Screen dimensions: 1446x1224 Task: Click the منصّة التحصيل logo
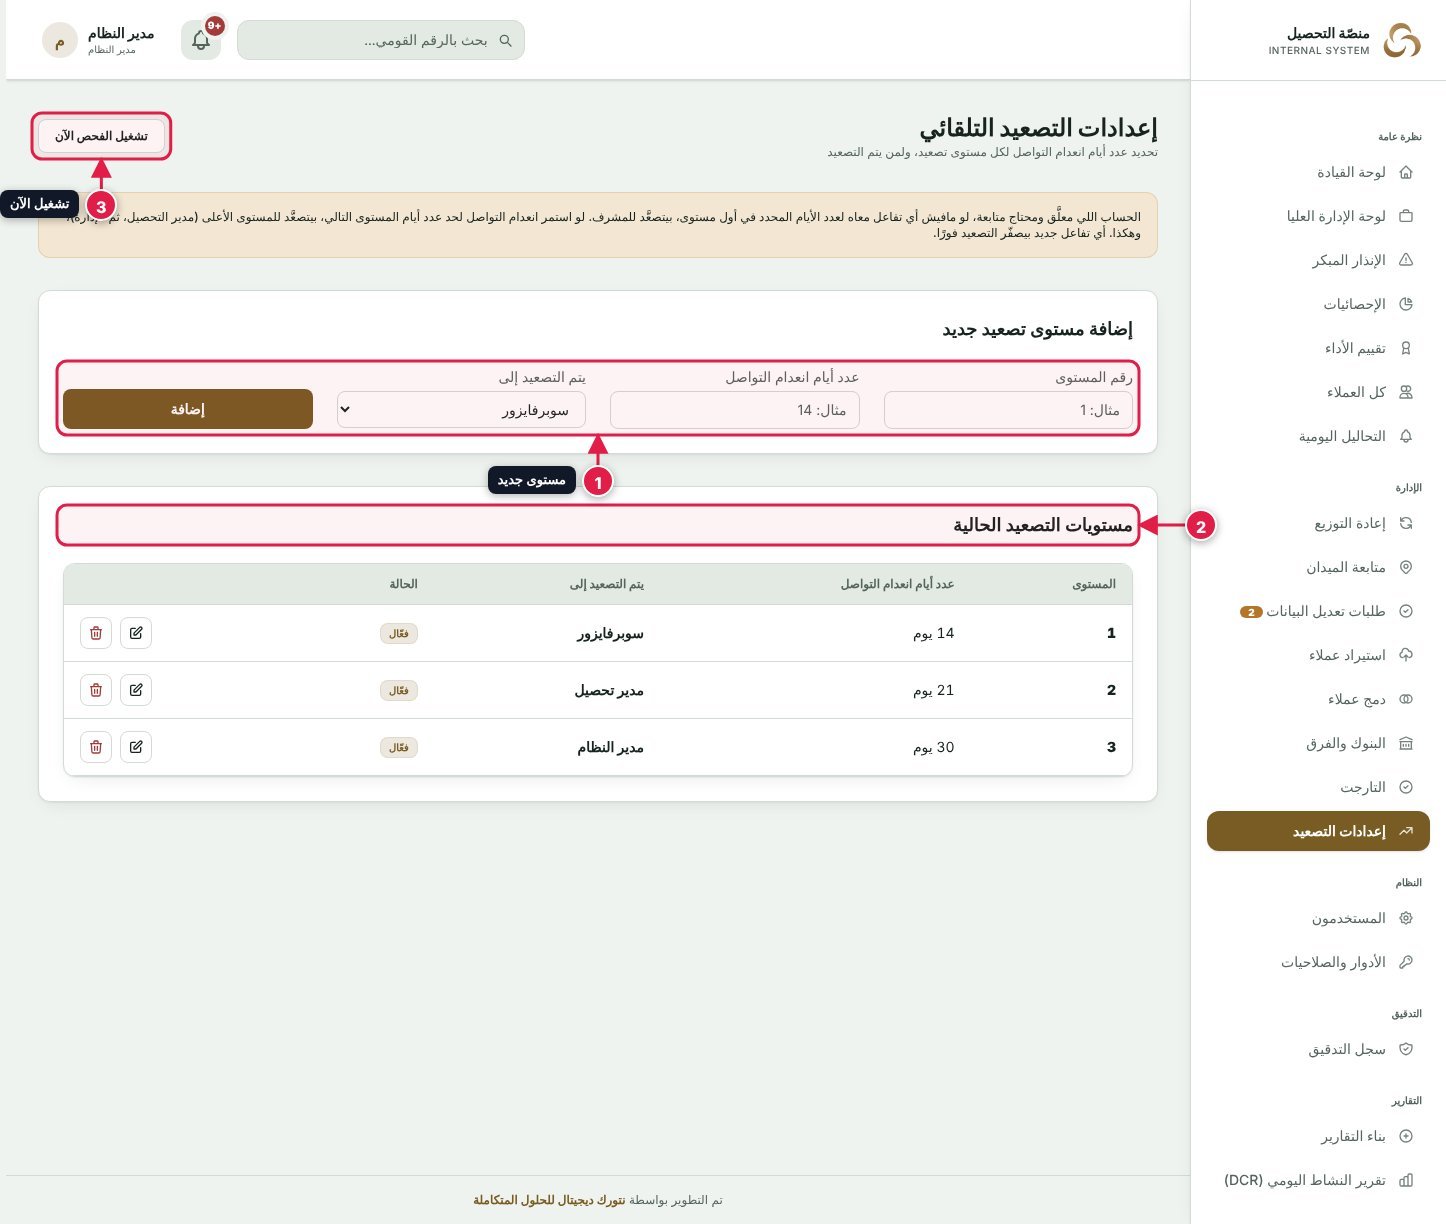(1402, 41)
